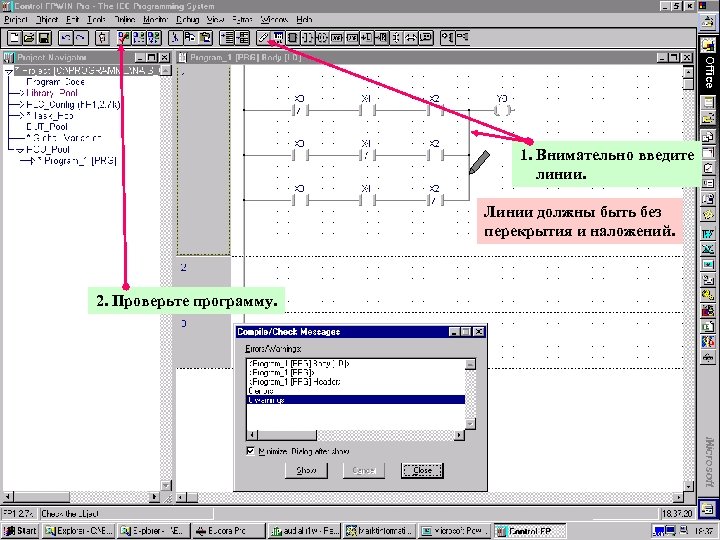The image size is (720, 540).
Task: Select the pencil draw line tool
Action: coord(263,38)
